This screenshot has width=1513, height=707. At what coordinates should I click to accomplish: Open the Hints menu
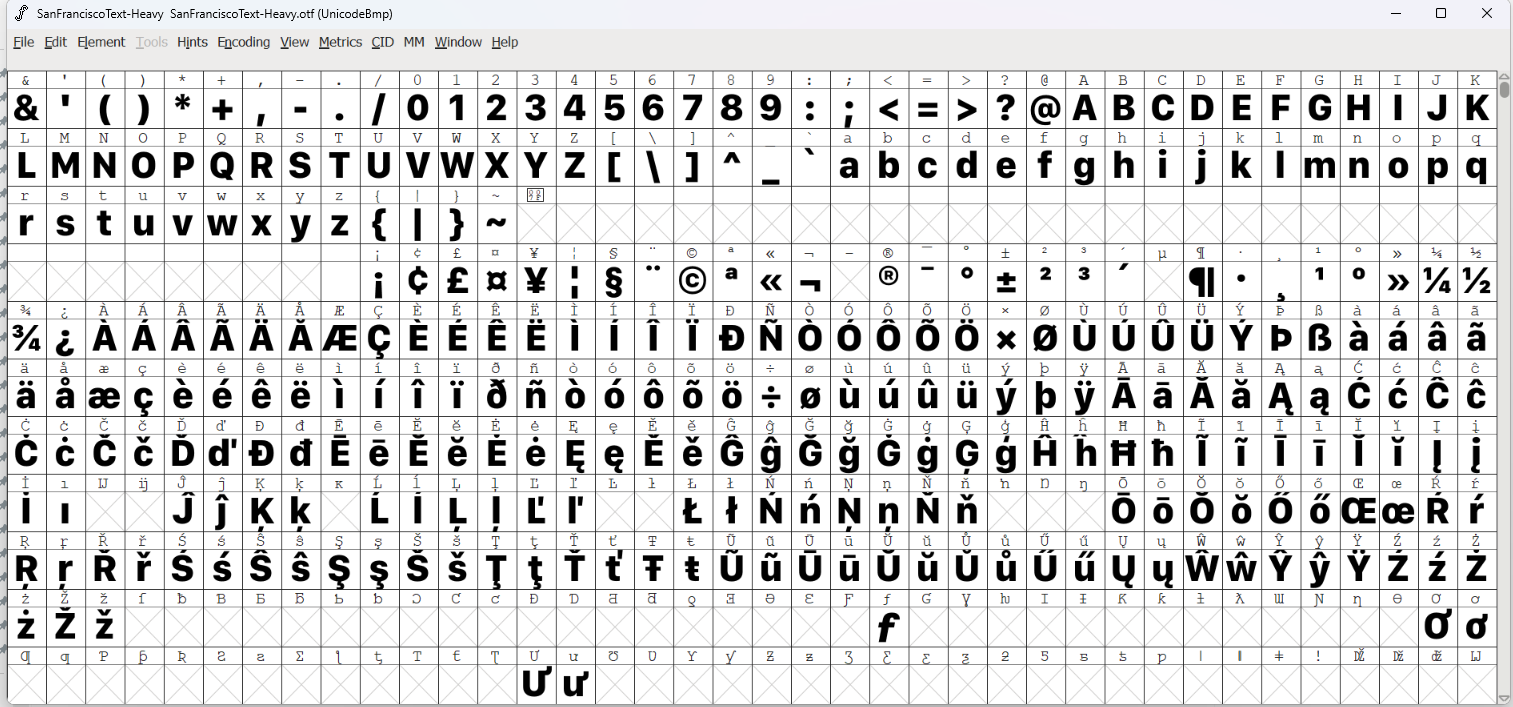[192, 42]
